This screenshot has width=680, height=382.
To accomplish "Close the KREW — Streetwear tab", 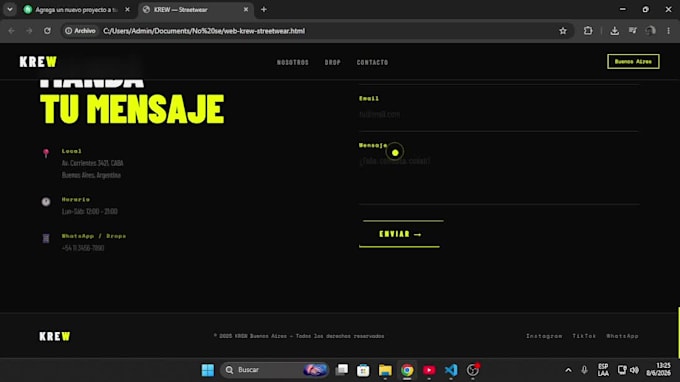I will 245,9.
